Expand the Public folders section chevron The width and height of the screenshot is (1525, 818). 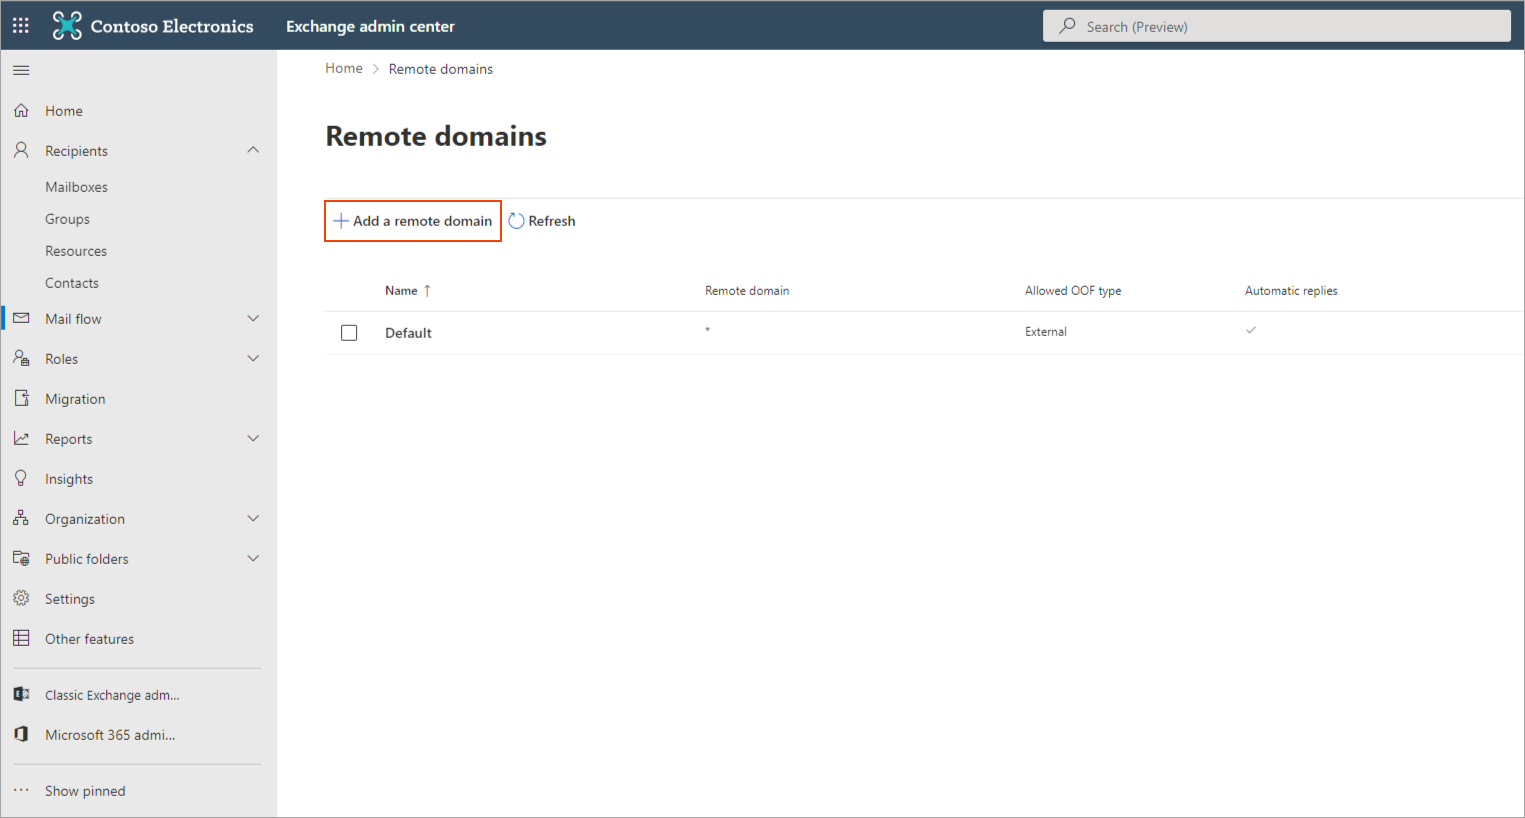pyautogui.click(x=253, y=558)
